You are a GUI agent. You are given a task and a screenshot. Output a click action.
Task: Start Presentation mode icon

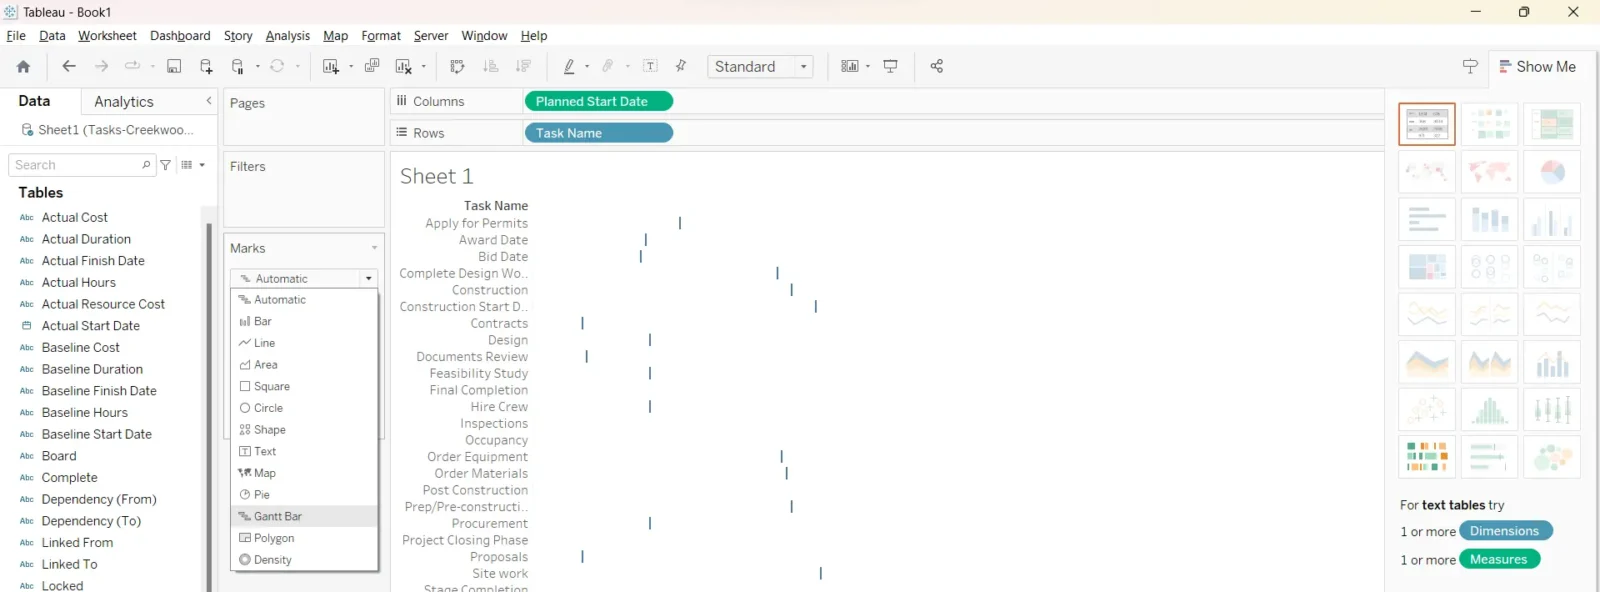[891, 66]
